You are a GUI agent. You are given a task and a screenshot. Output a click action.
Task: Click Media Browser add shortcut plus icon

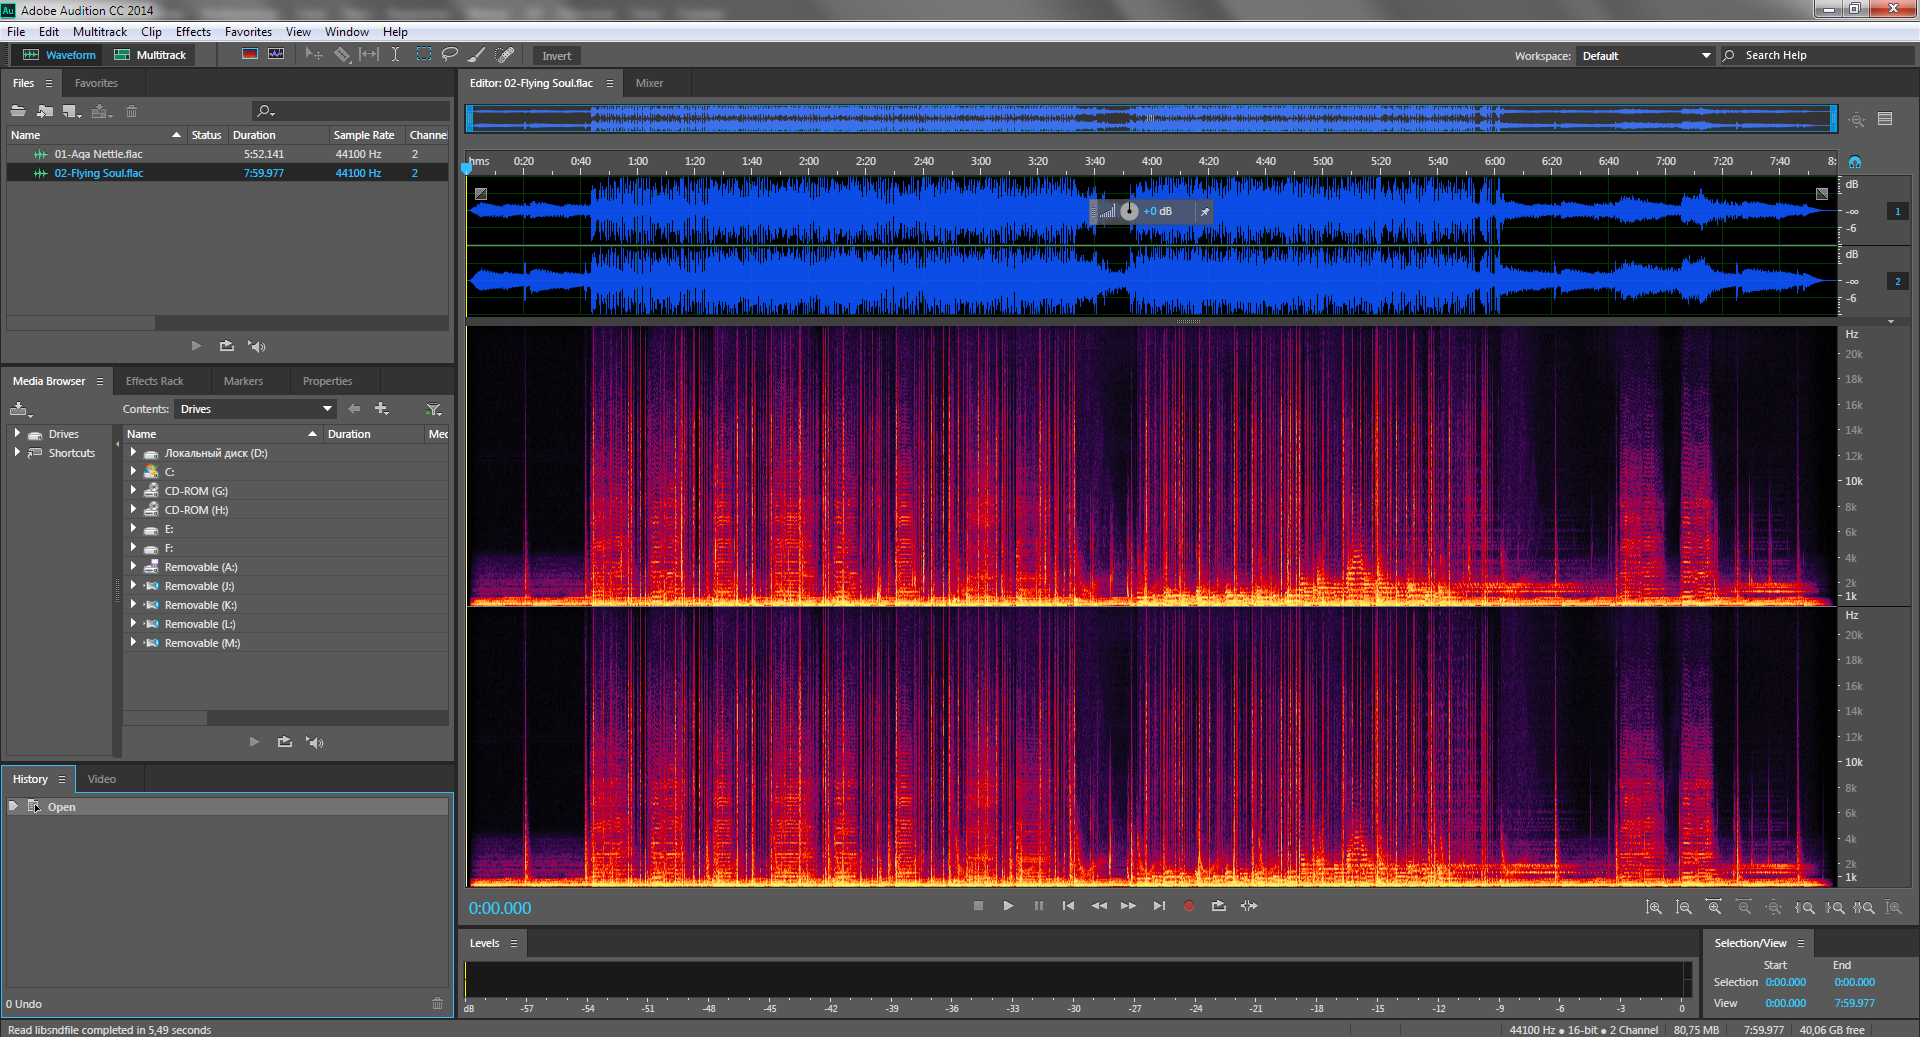[x=381, y=408]
